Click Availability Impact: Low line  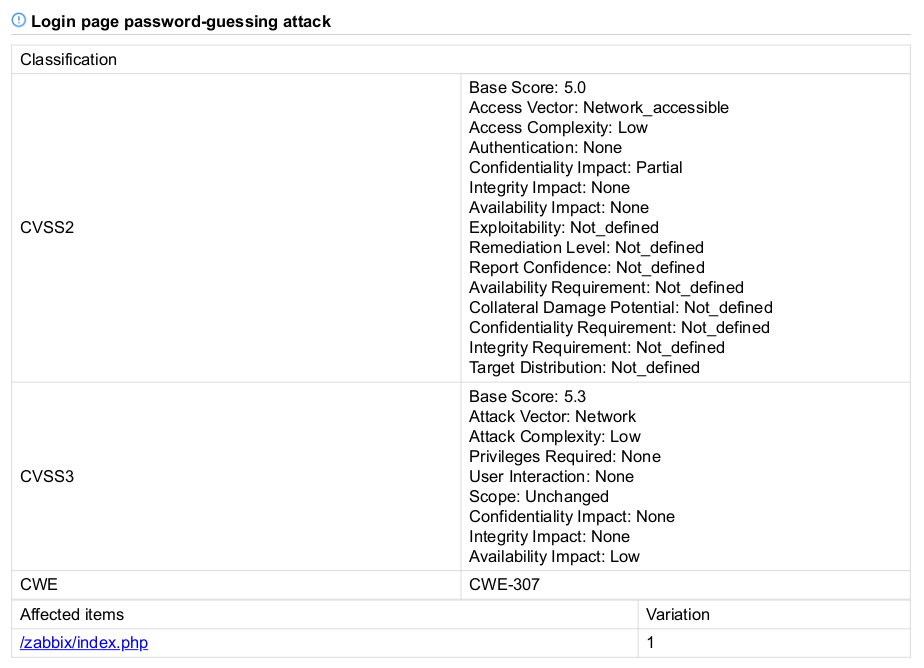554,557
